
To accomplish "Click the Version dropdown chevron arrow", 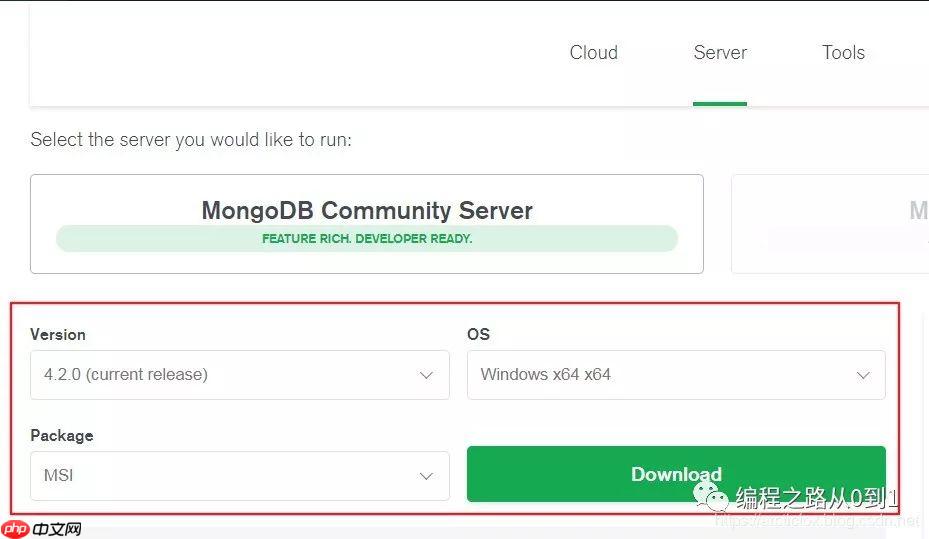I will pyautogui.click(x=426, y=376).
